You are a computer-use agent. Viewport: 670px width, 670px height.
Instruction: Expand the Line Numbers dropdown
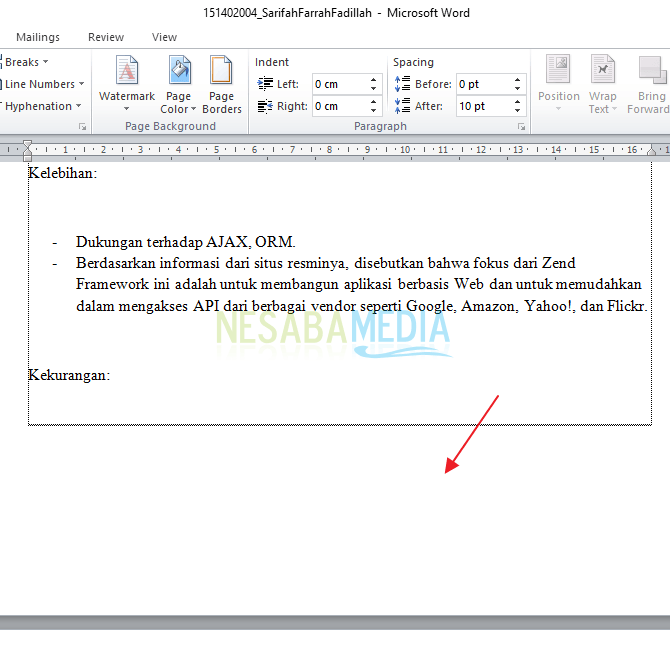43,84
